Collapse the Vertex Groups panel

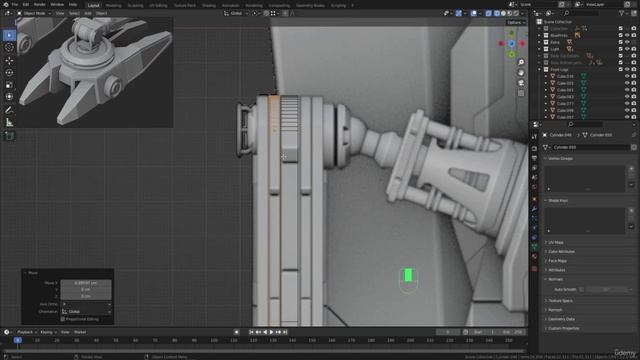pyautogui.click(x=560, y=158)
